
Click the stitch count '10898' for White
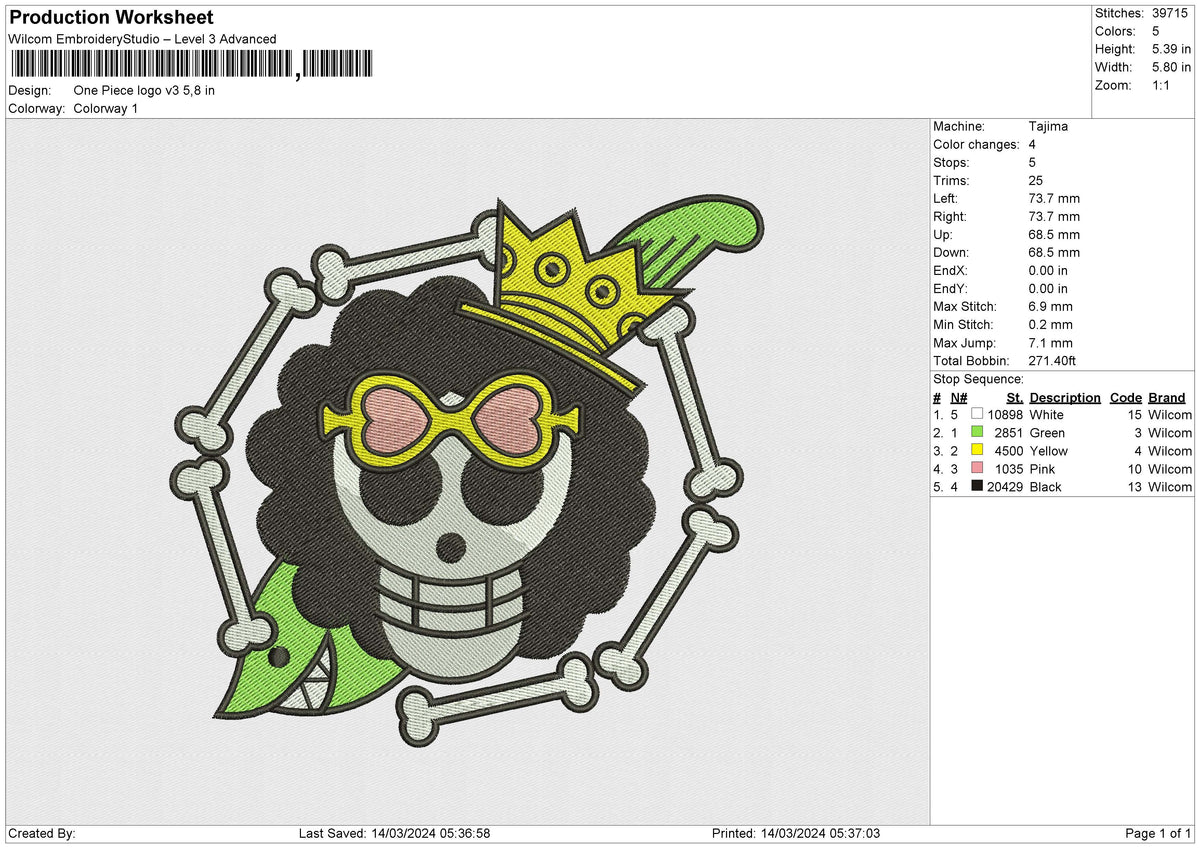click(x=1005, y=415)
